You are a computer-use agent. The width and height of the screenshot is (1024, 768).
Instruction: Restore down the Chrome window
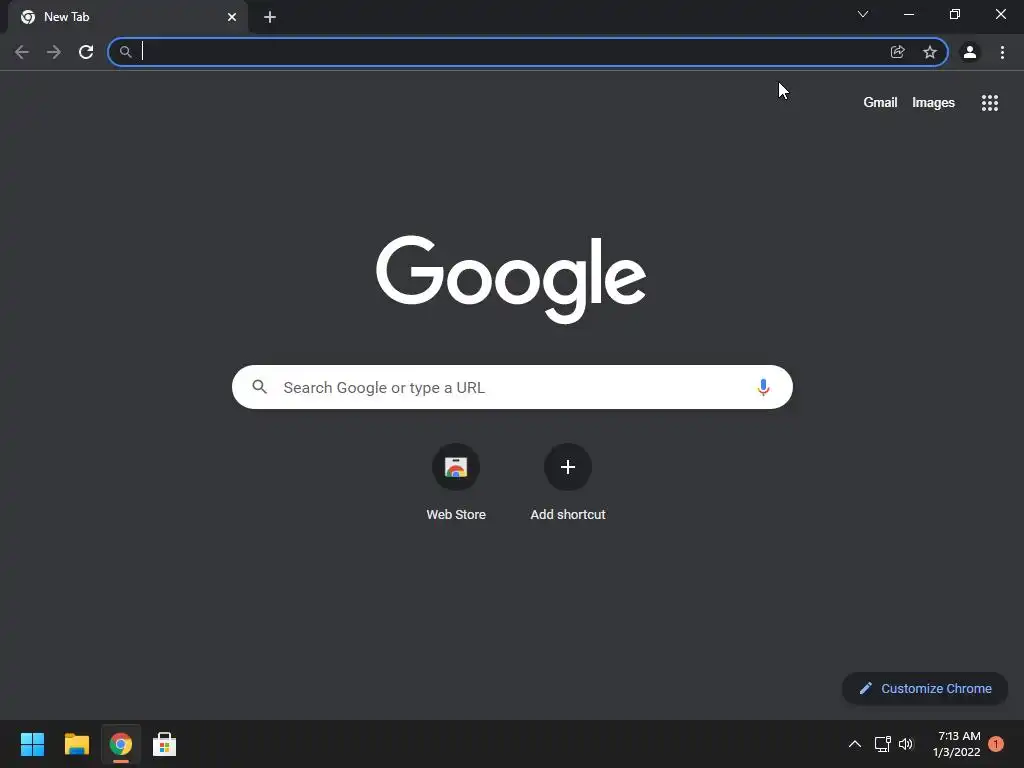[955, 14]
